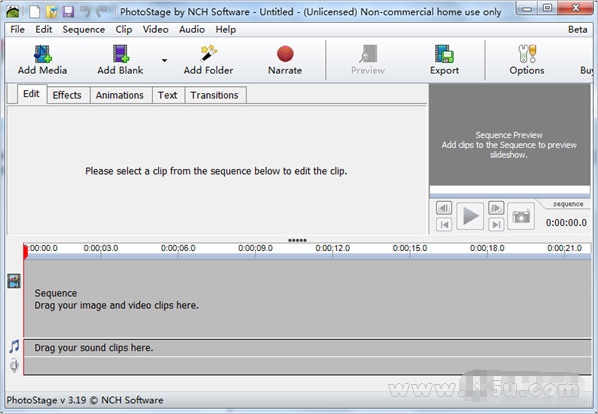Click the Beta label in menu bar

(577, 29)
